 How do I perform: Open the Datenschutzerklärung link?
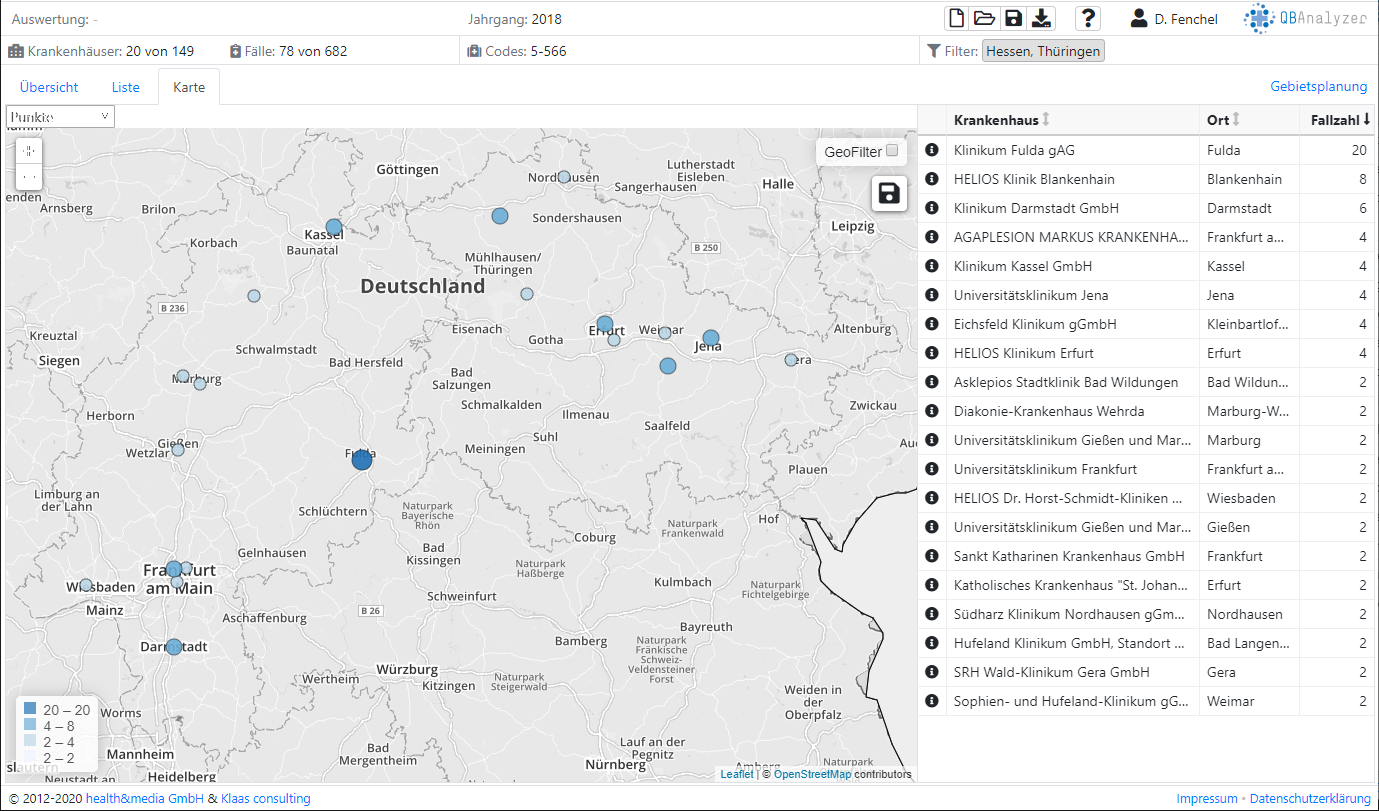(1310, 799)
